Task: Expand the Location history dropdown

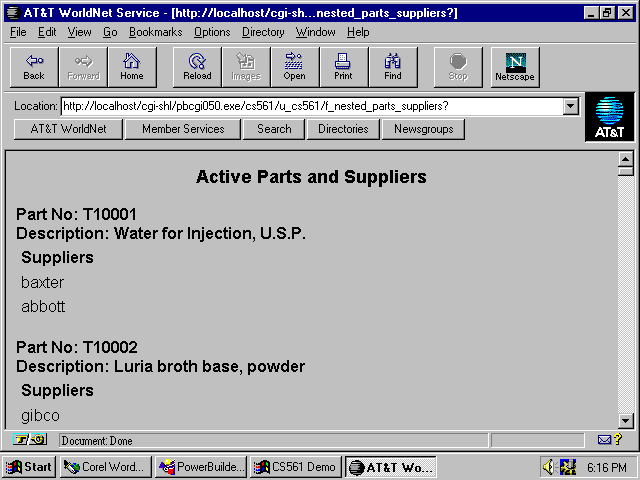Action: (571, 106)
